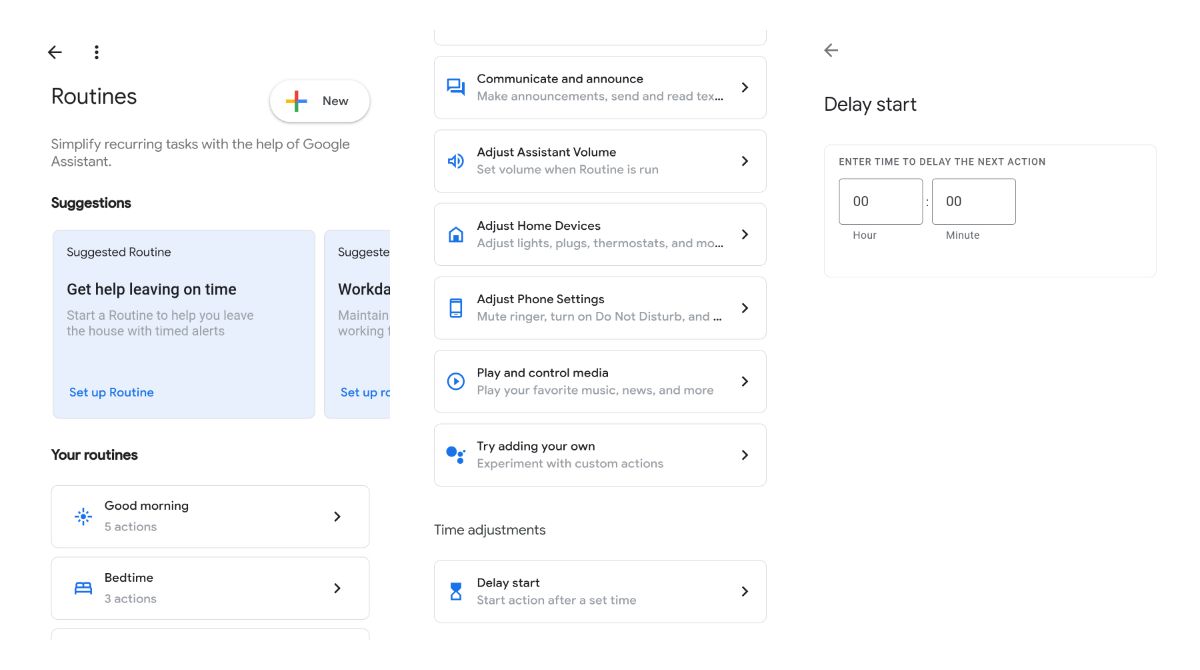The width and height of the screenshot is (1200, 670).
Task: Select Try adding your own action
Action: (600, 455)
